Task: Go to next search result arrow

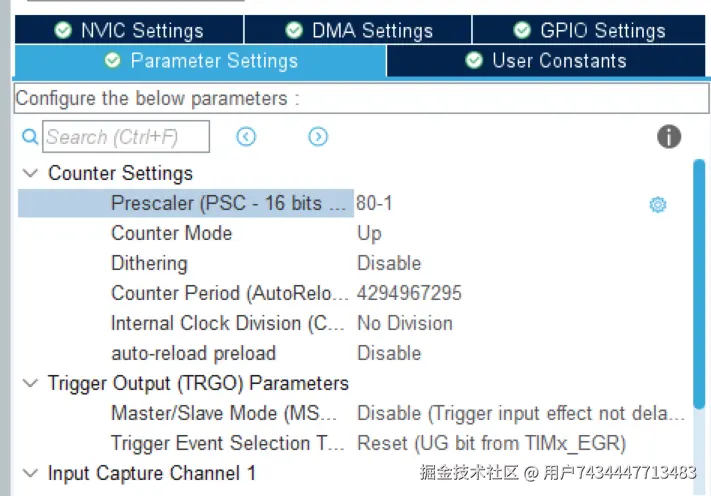Action: 318,137
